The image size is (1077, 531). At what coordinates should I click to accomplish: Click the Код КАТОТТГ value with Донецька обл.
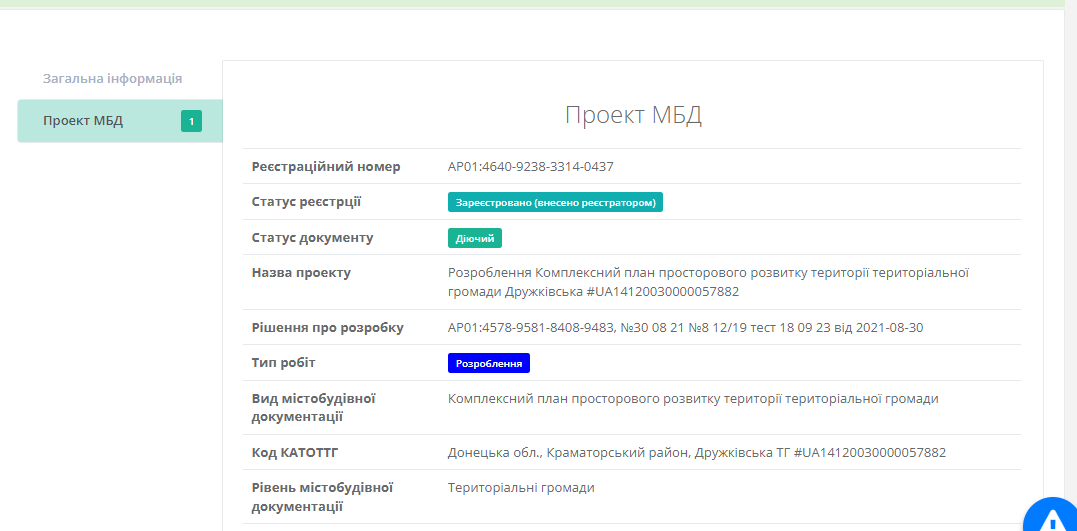(x=696, y=452)
